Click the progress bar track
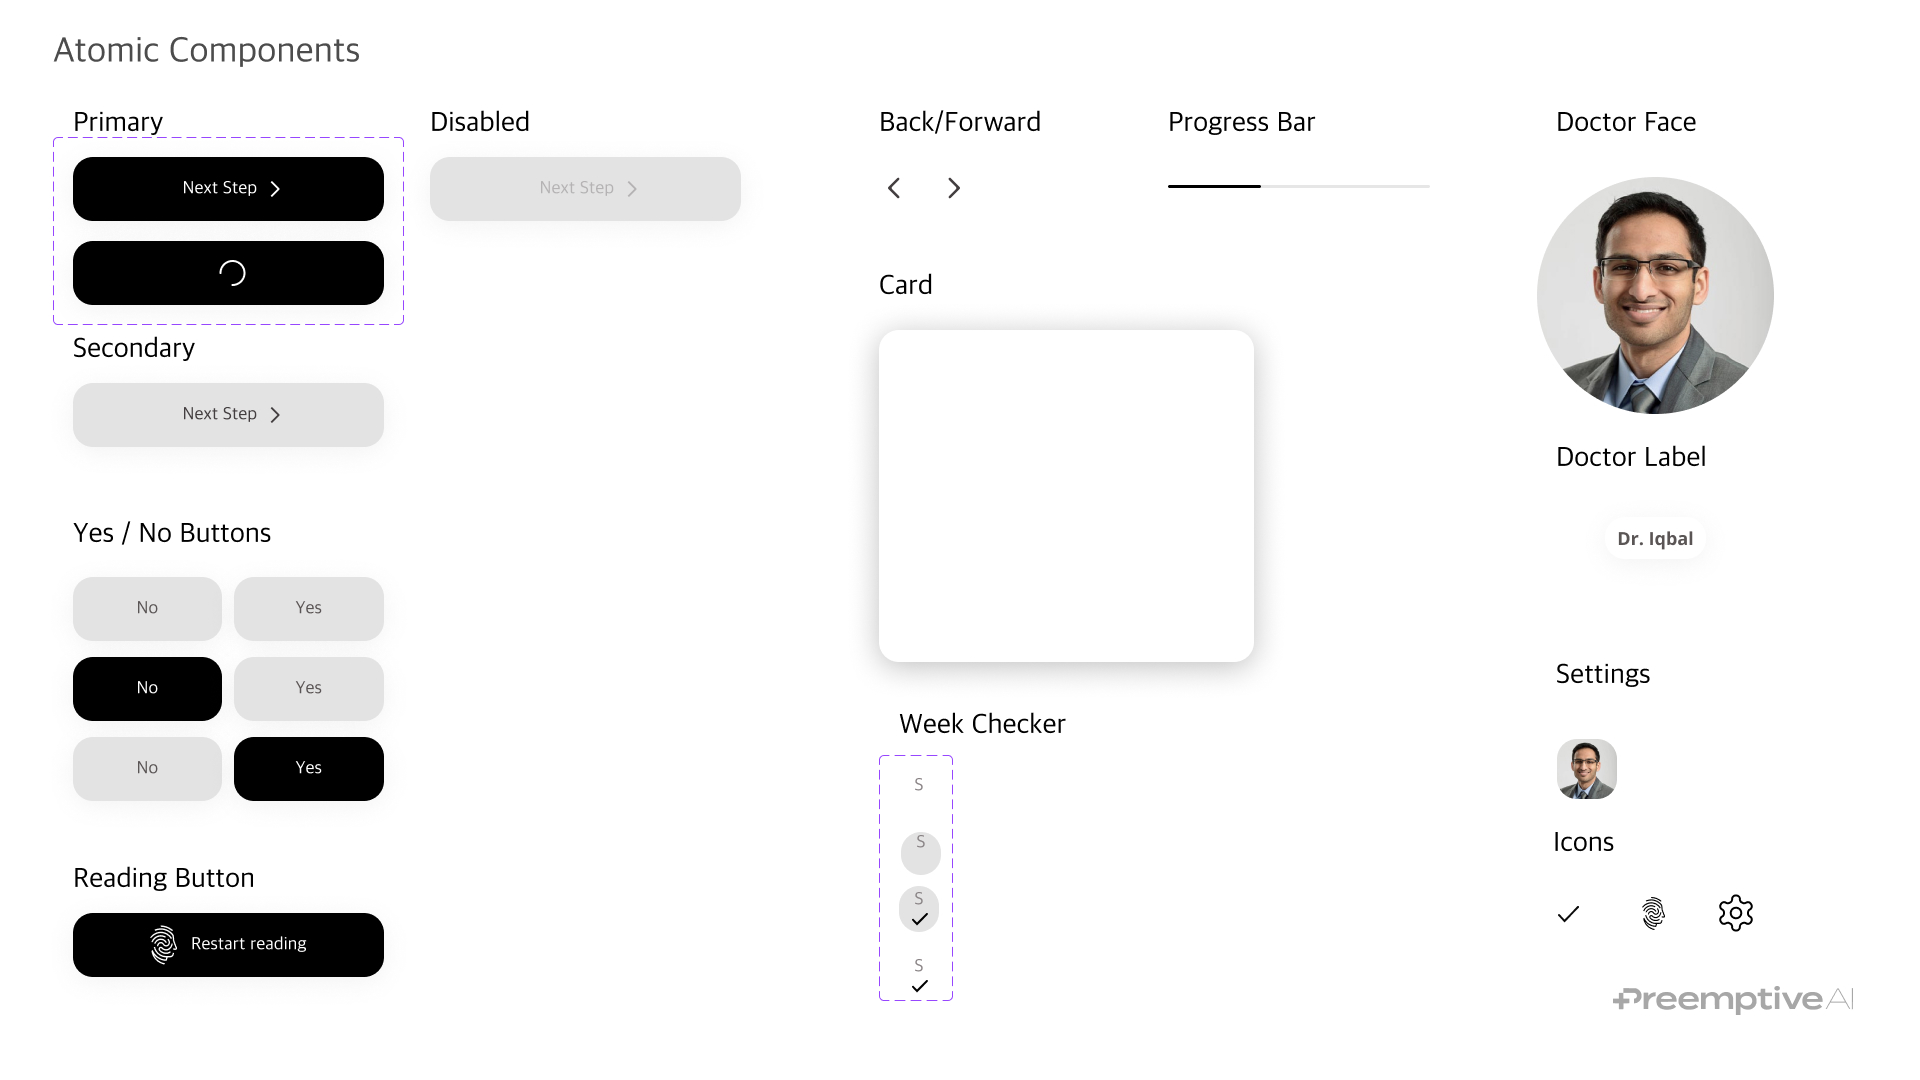 (1298, 186)
